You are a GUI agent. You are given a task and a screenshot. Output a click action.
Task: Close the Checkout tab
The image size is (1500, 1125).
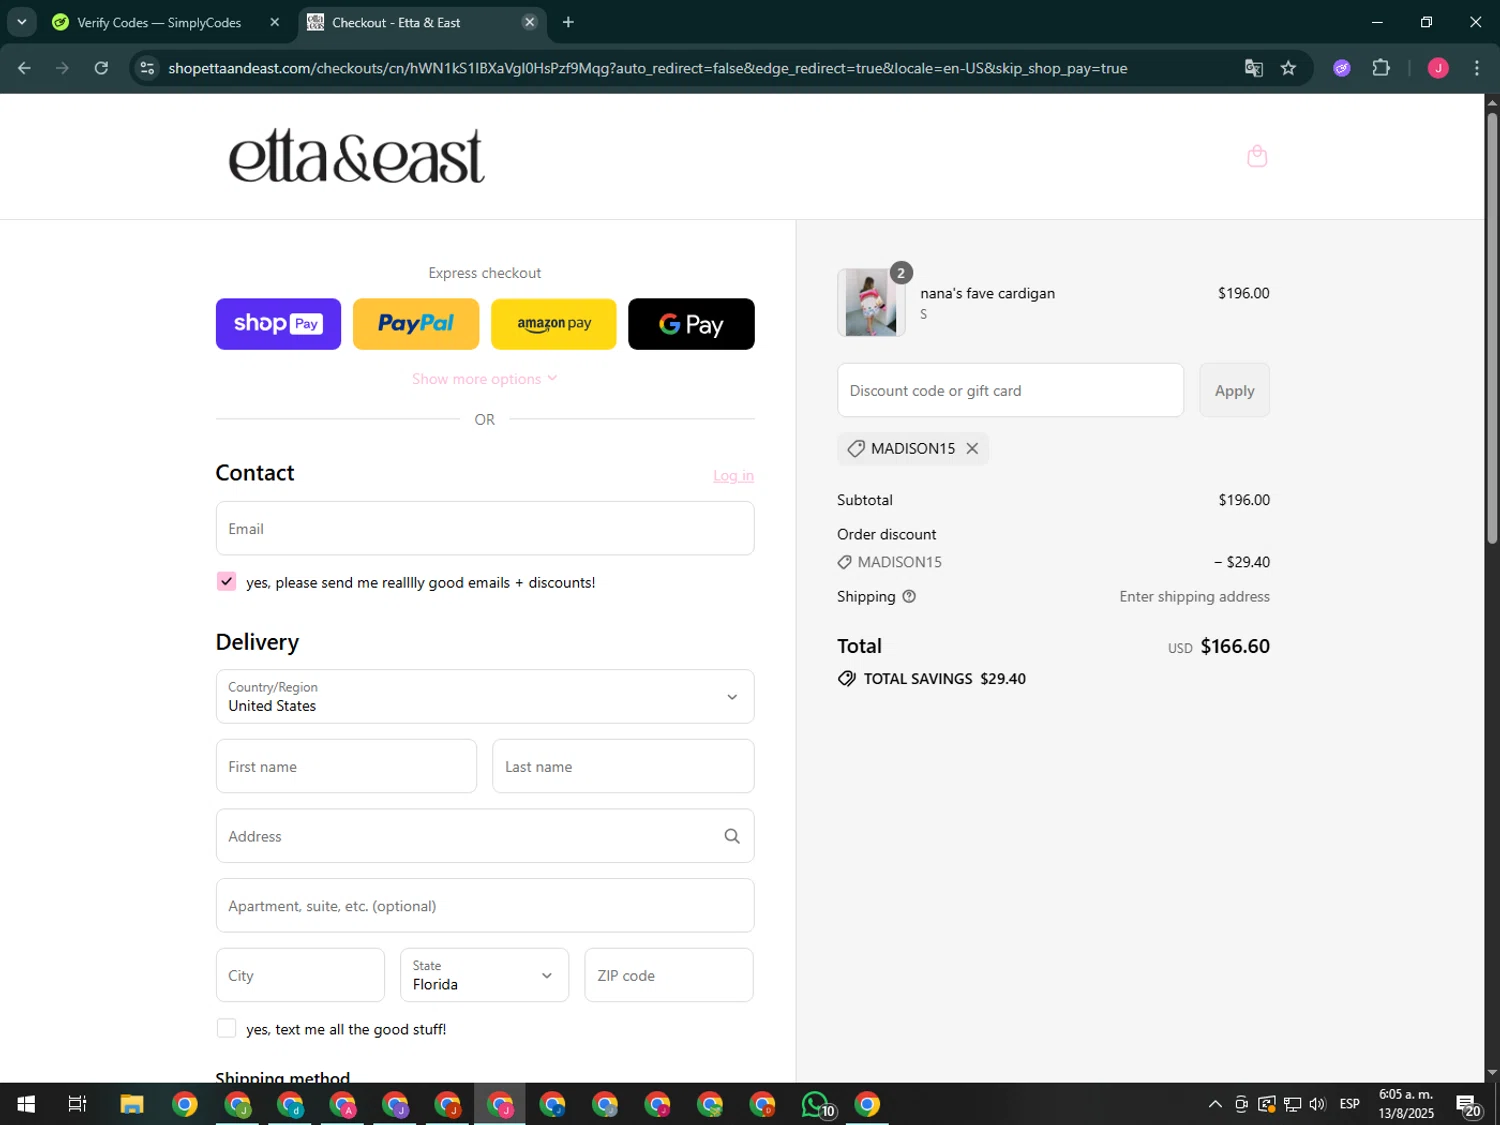point(530,22)
